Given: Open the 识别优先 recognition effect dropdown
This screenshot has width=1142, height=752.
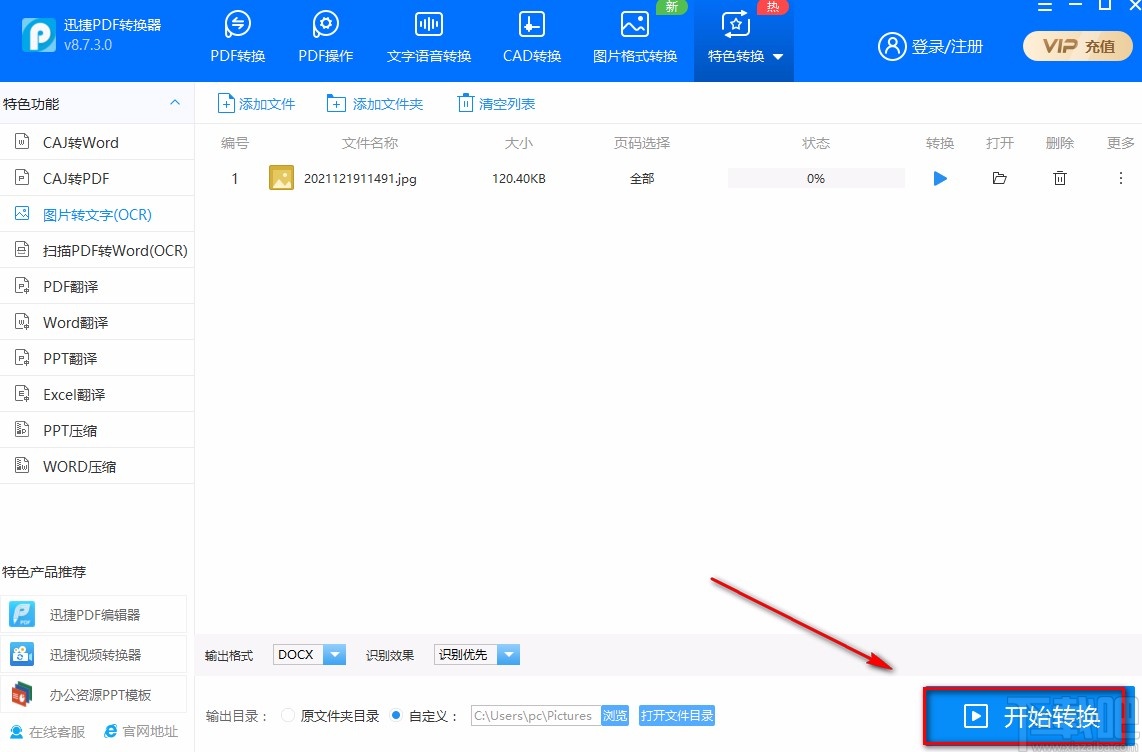Looking at the screenshot, I should (x=508, y=654).
